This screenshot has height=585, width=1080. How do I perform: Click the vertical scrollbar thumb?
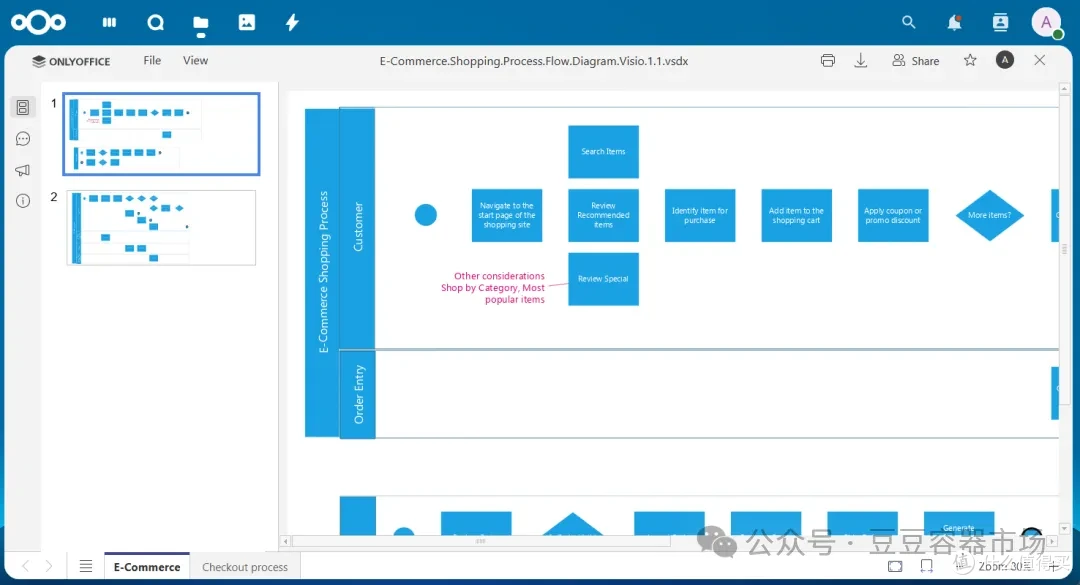[1064, 249]
